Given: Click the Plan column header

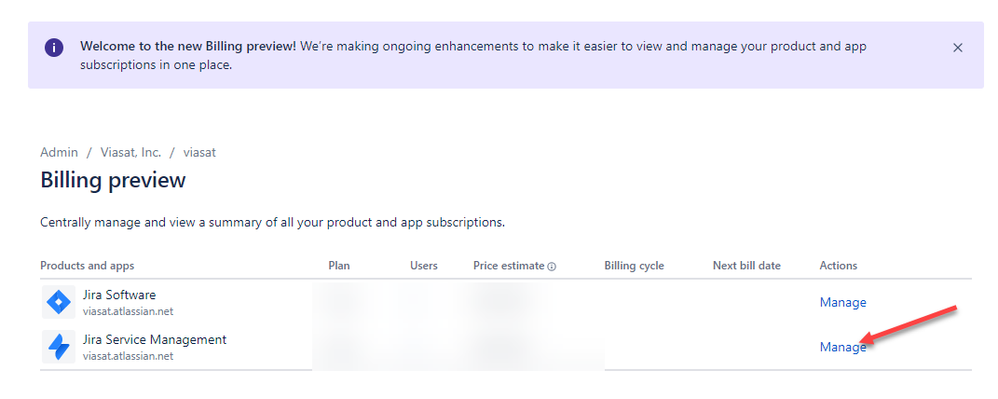Looking at the screenshot, I should 339,266.
